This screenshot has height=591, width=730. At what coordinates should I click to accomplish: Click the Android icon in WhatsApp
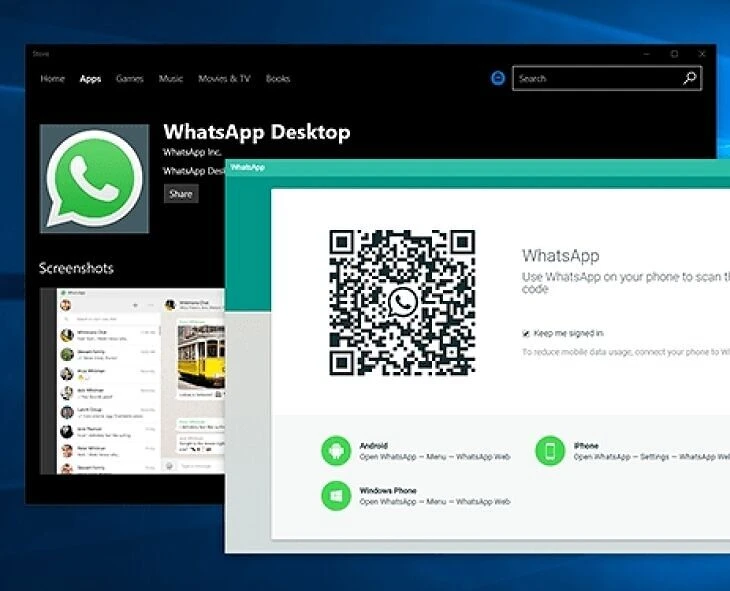pyautogui.click(x=336, y=451)
